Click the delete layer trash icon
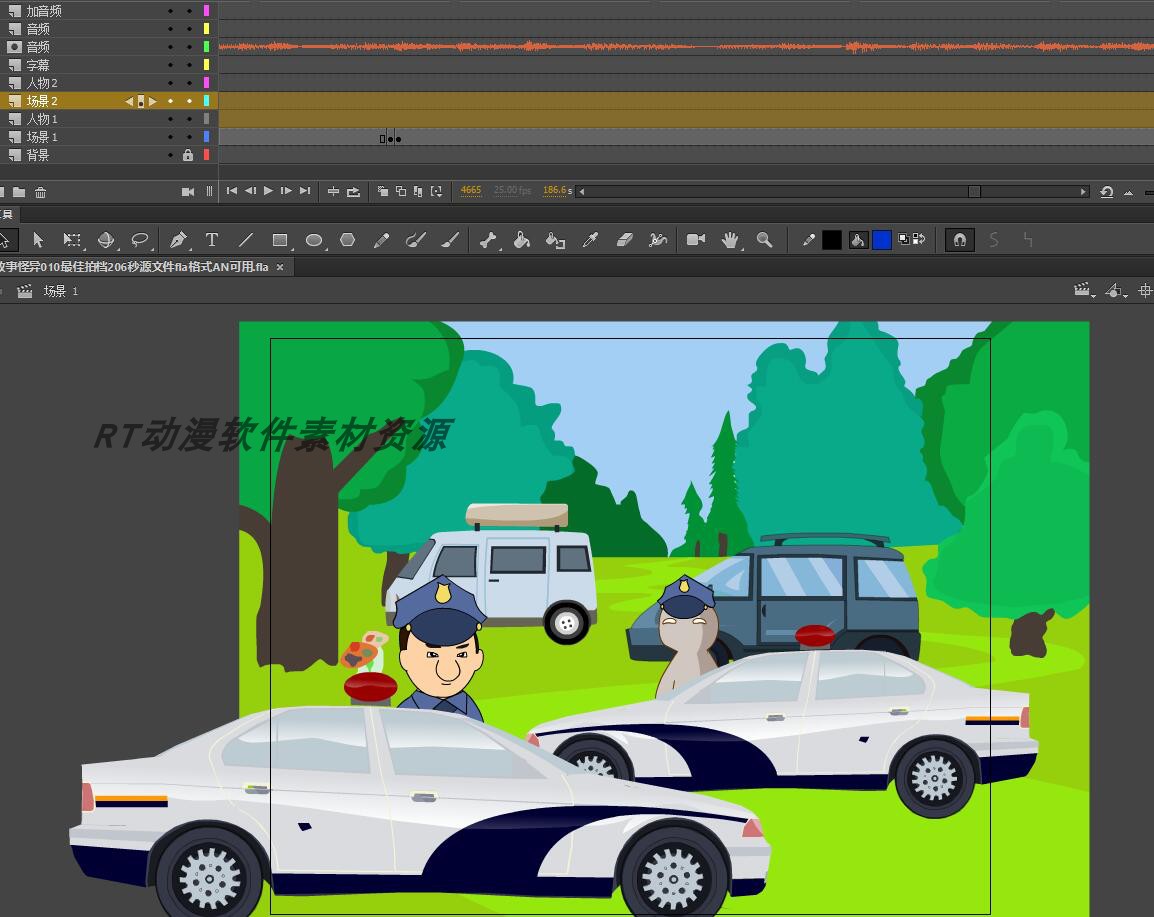The width and height of the screenshot is (1154, 917). tap(40, 192)
